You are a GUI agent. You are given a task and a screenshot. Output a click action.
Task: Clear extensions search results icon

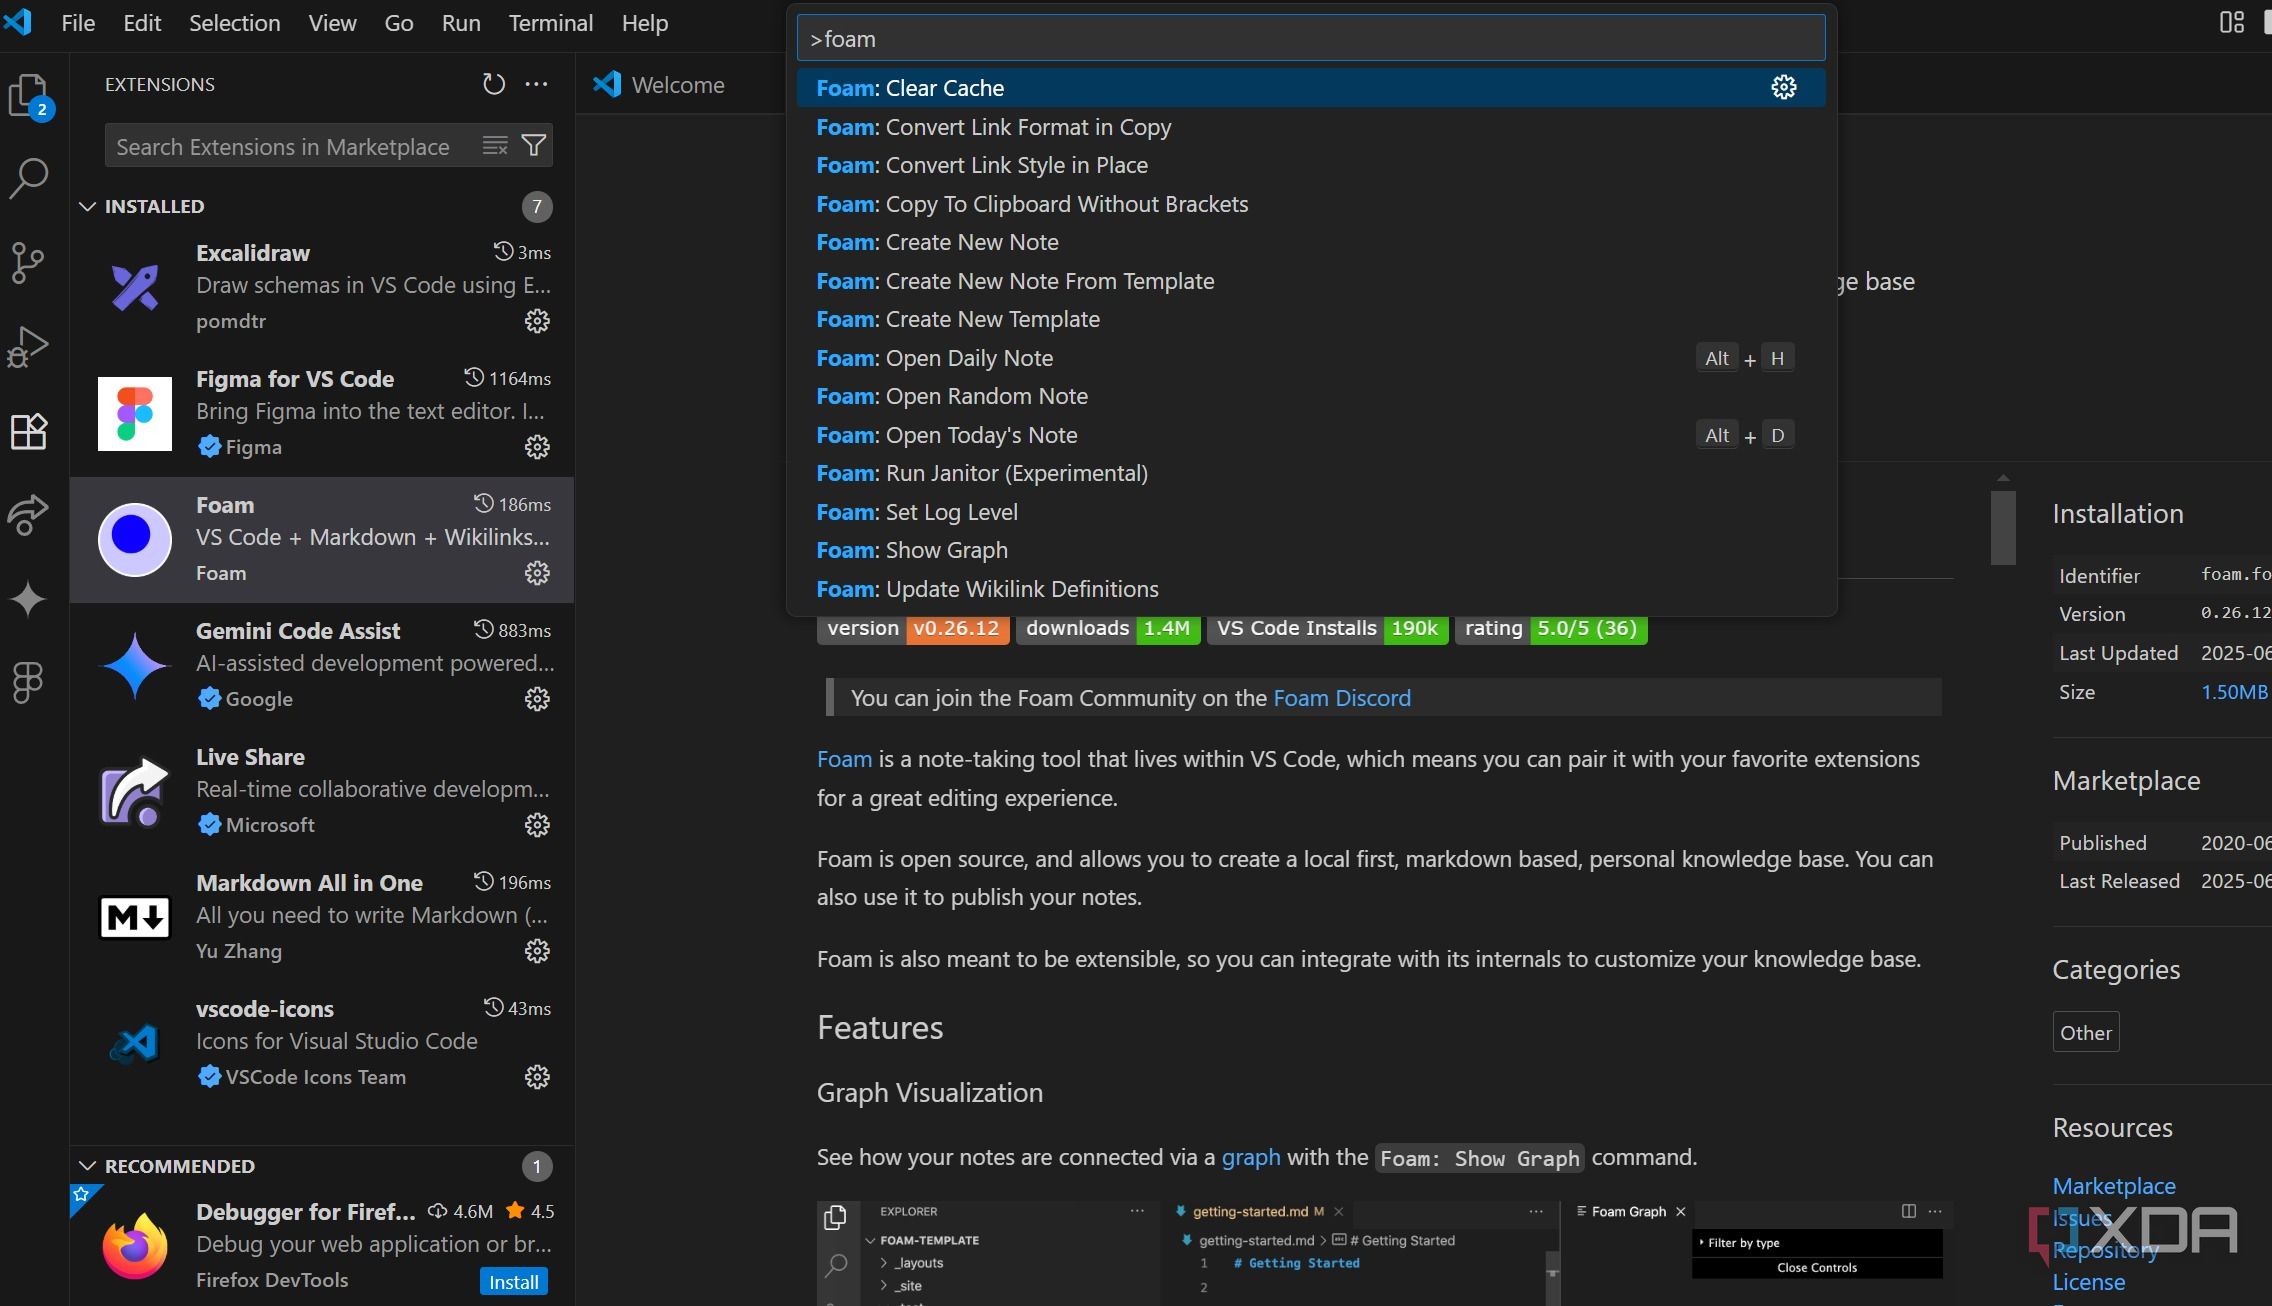495,146
